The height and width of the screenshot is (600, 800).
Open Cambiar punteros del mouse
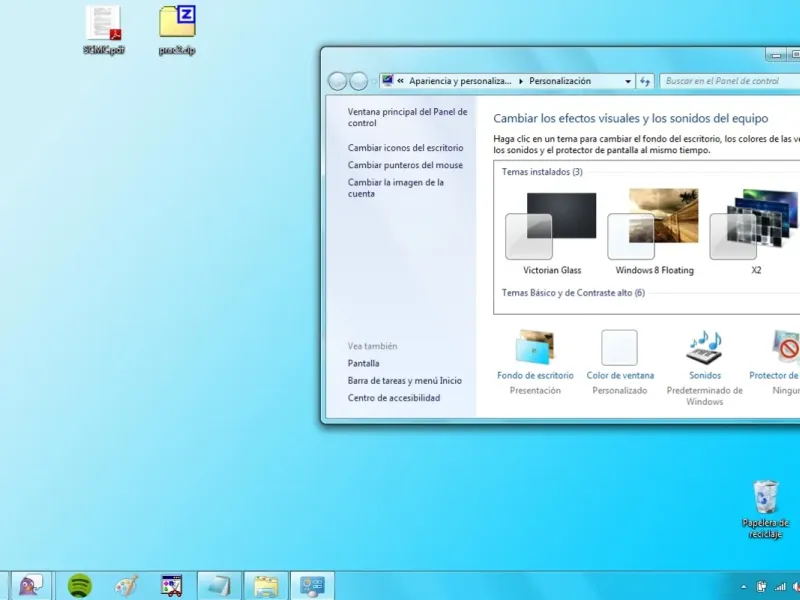point(405,165)
